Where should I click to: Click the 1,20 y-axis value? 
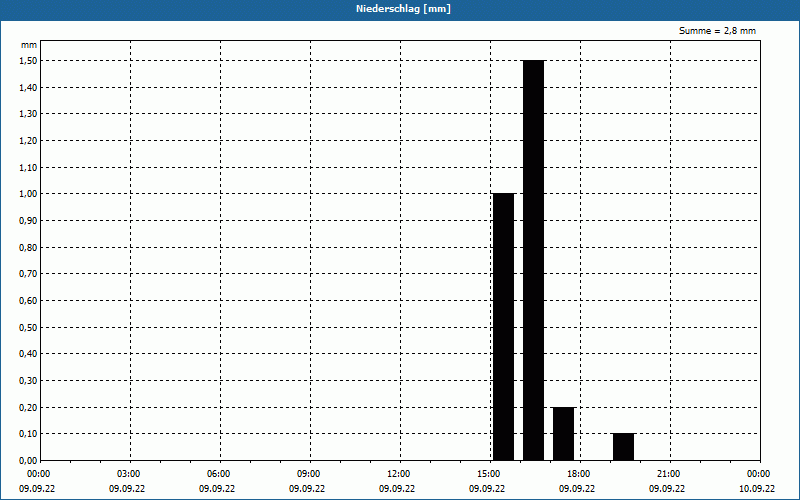coord(28,141)
